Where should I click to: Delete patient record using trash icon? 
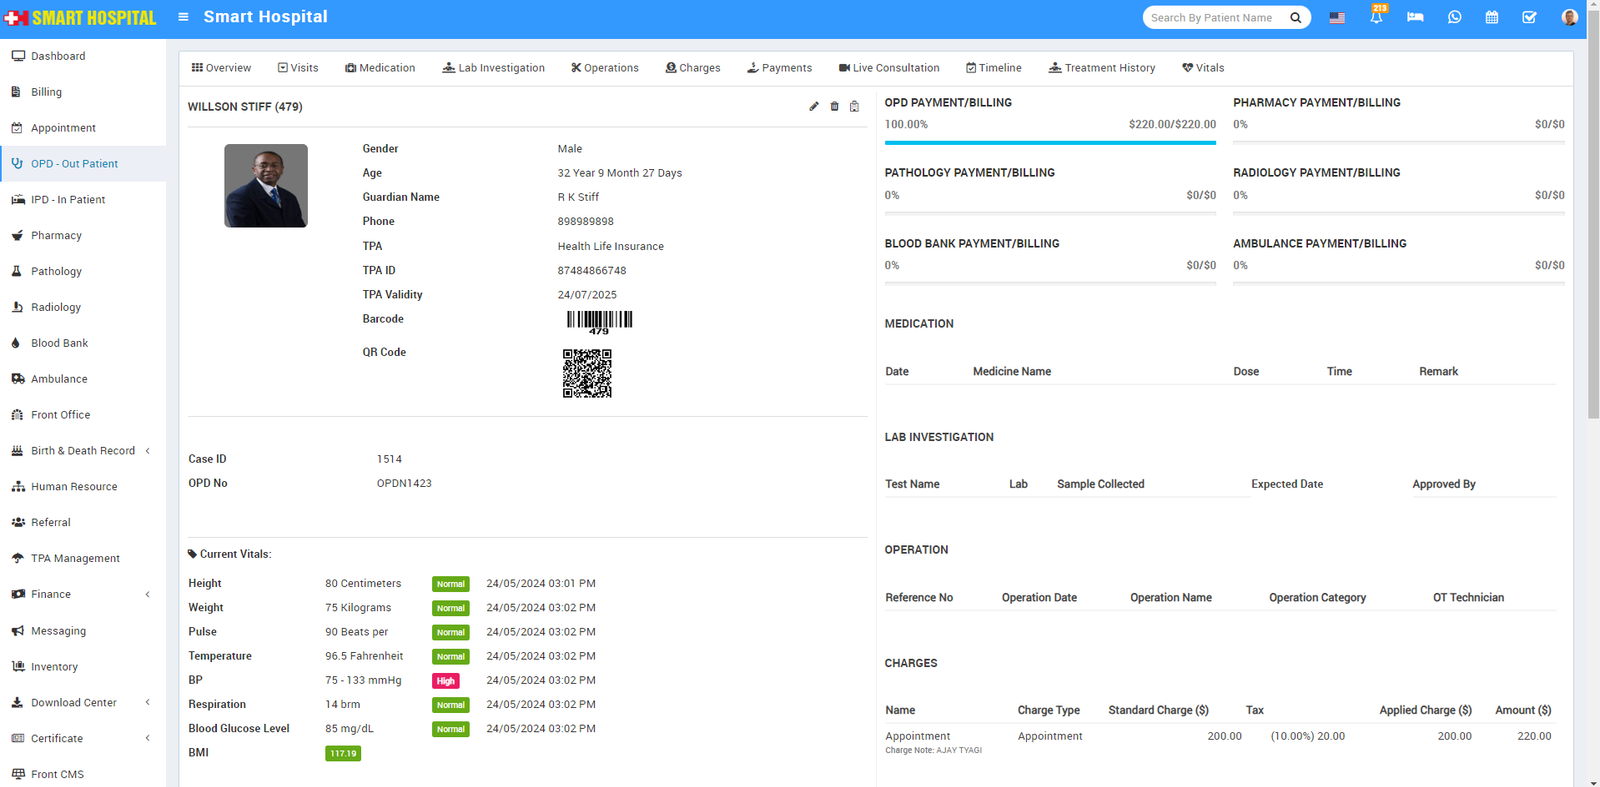click(834, 107)
